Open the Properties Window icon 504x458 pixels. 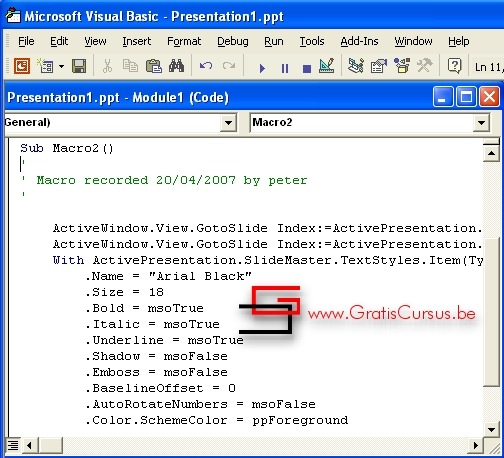tap(379, 66)
